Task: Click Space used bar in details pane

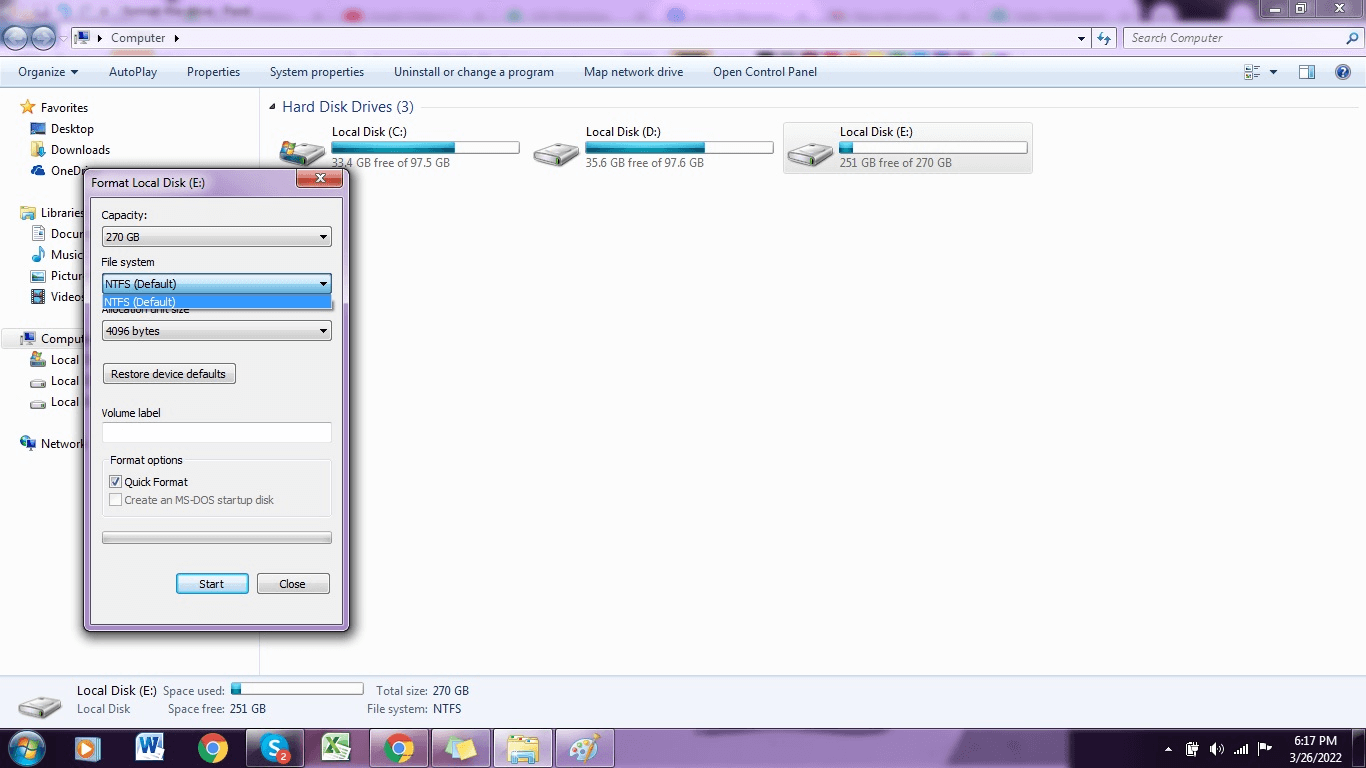Action: click(297, 689)
